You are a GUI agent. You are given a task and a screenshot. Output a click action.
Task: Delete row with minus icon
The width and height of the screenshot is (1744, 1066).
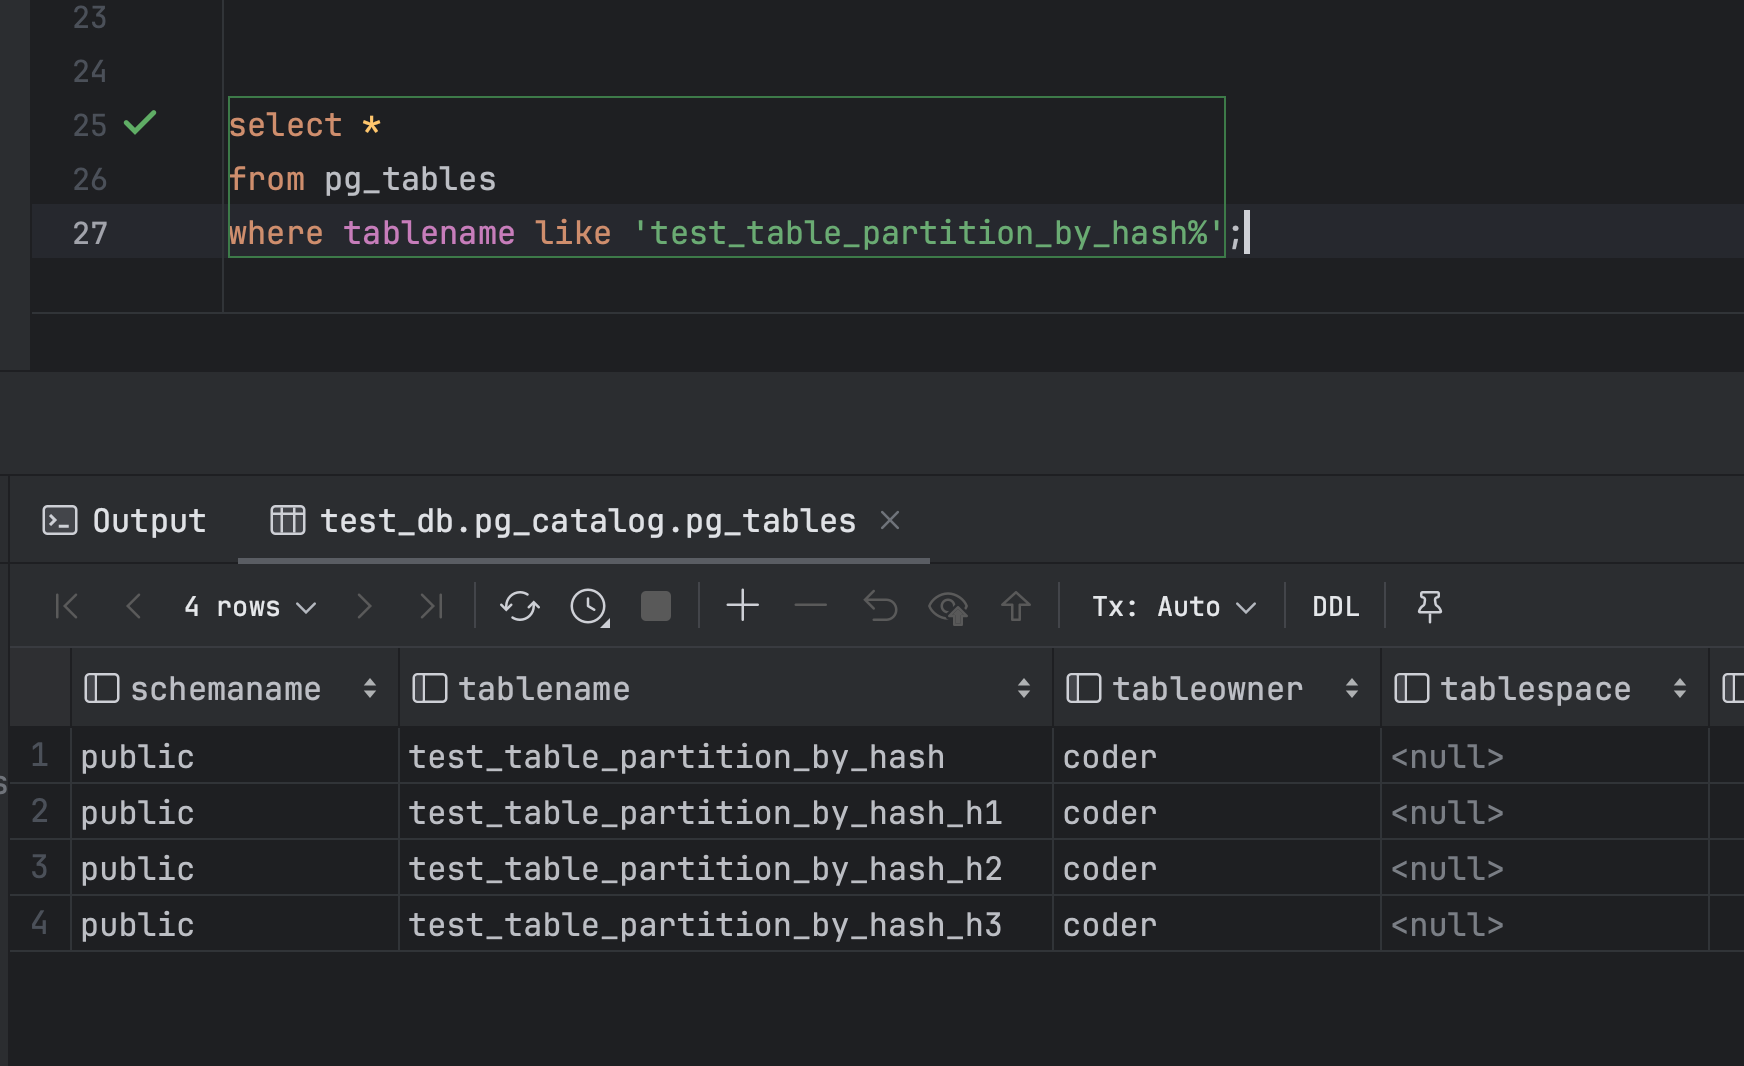pyautogui.click(x=811, y=606)
